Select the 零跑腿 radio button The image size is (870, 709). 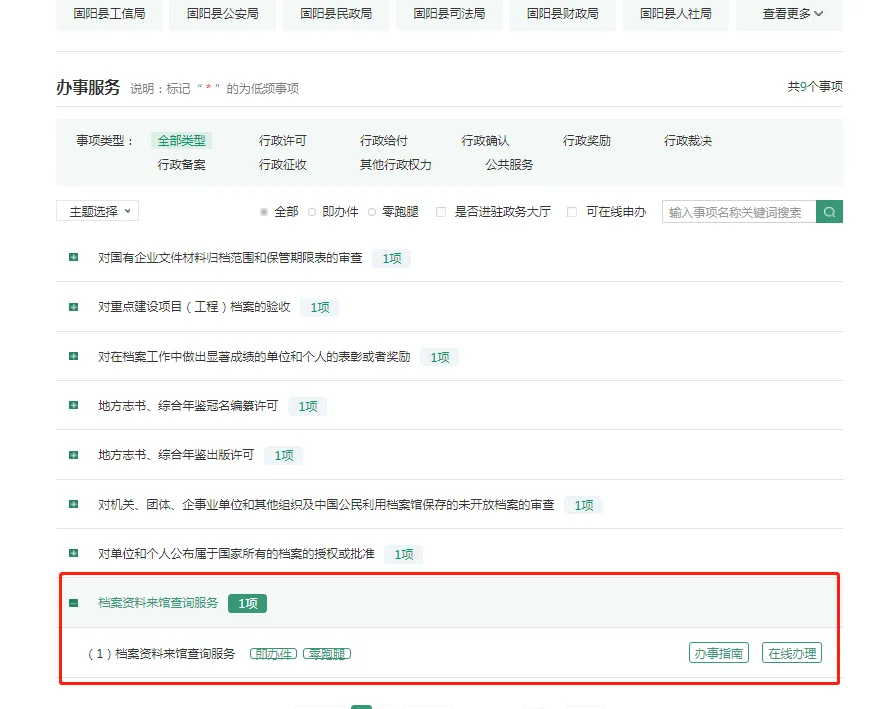point(372,212)
